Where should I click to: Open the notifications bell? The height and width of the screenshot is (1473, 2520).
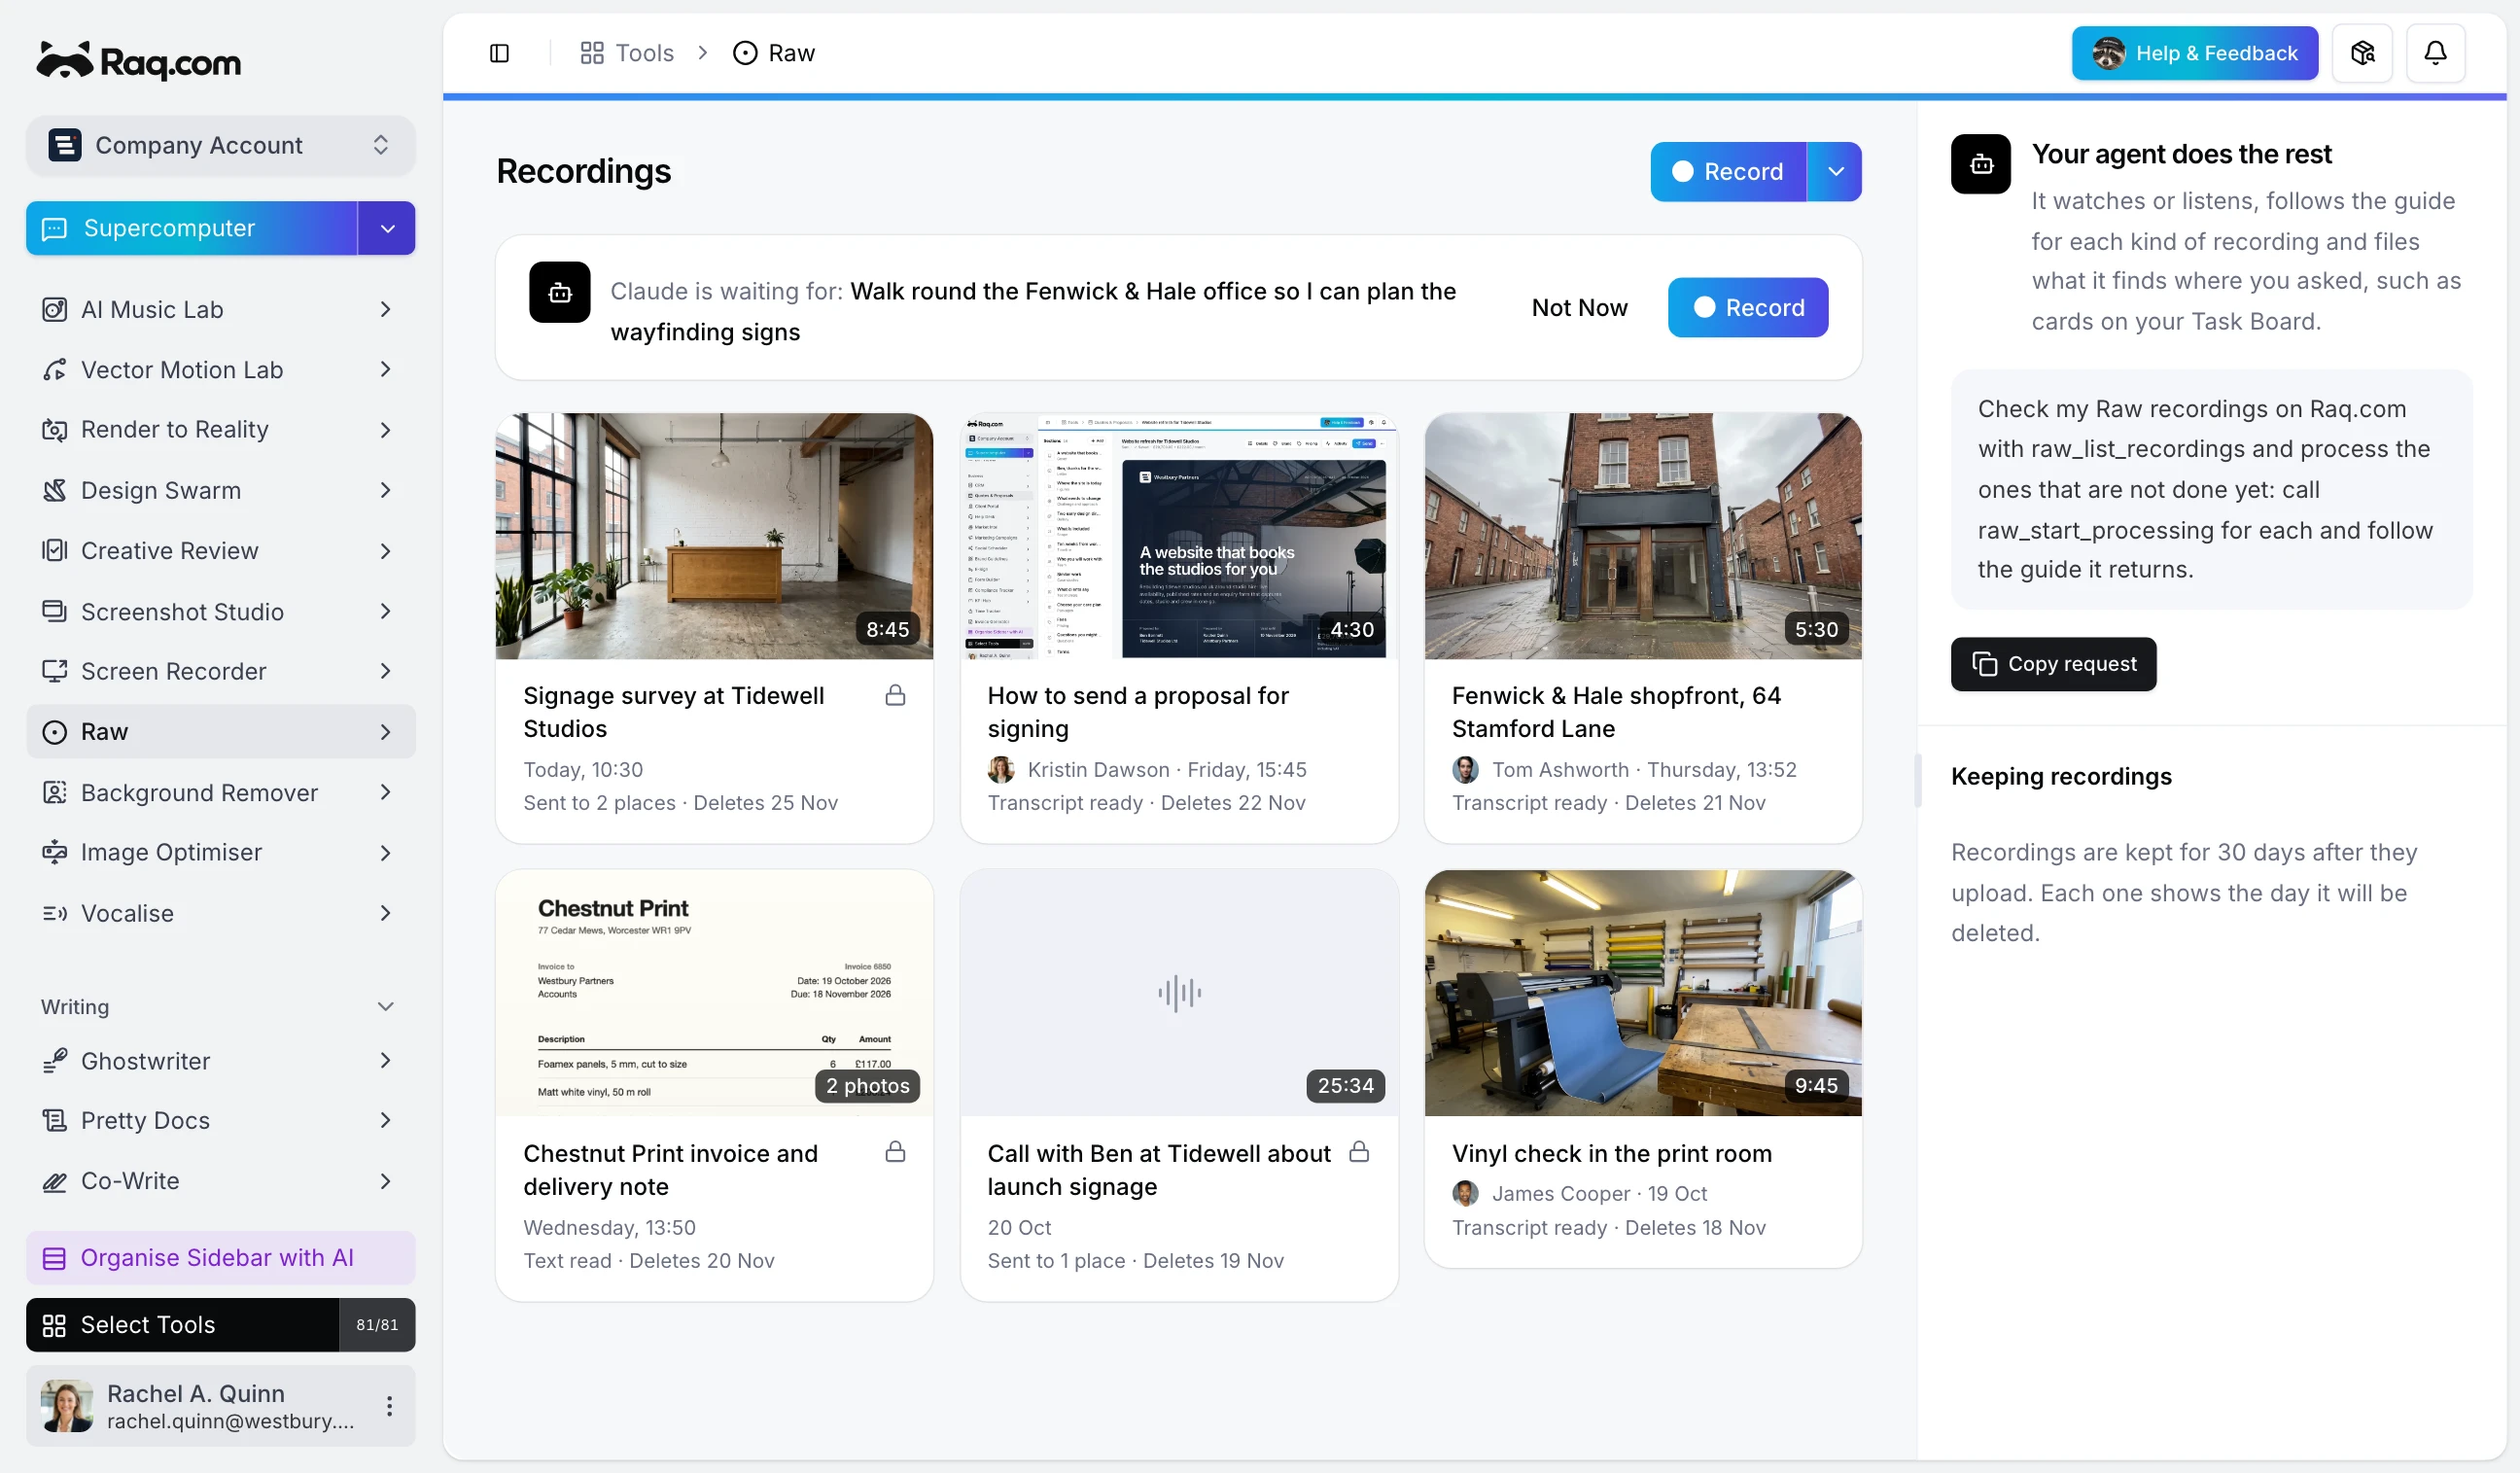click(x=2435, y=53)
